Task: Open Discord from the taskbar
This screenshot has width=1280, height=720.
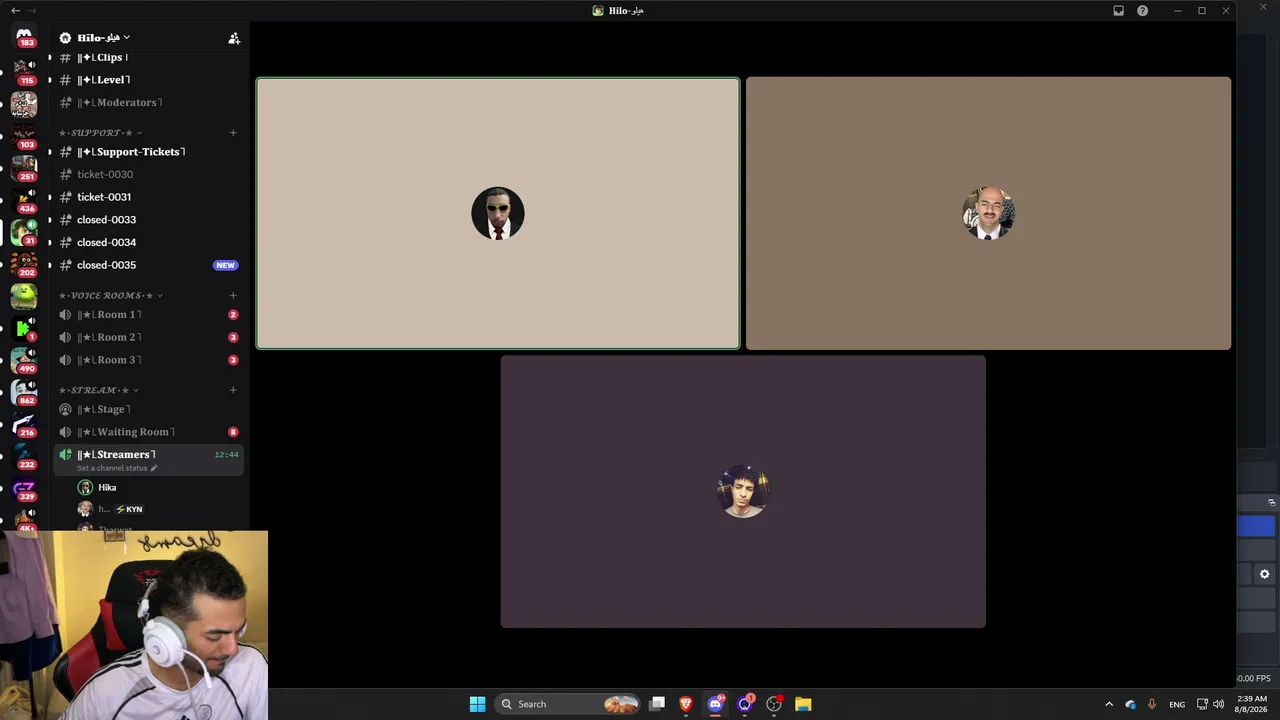Action: point(715,704)
